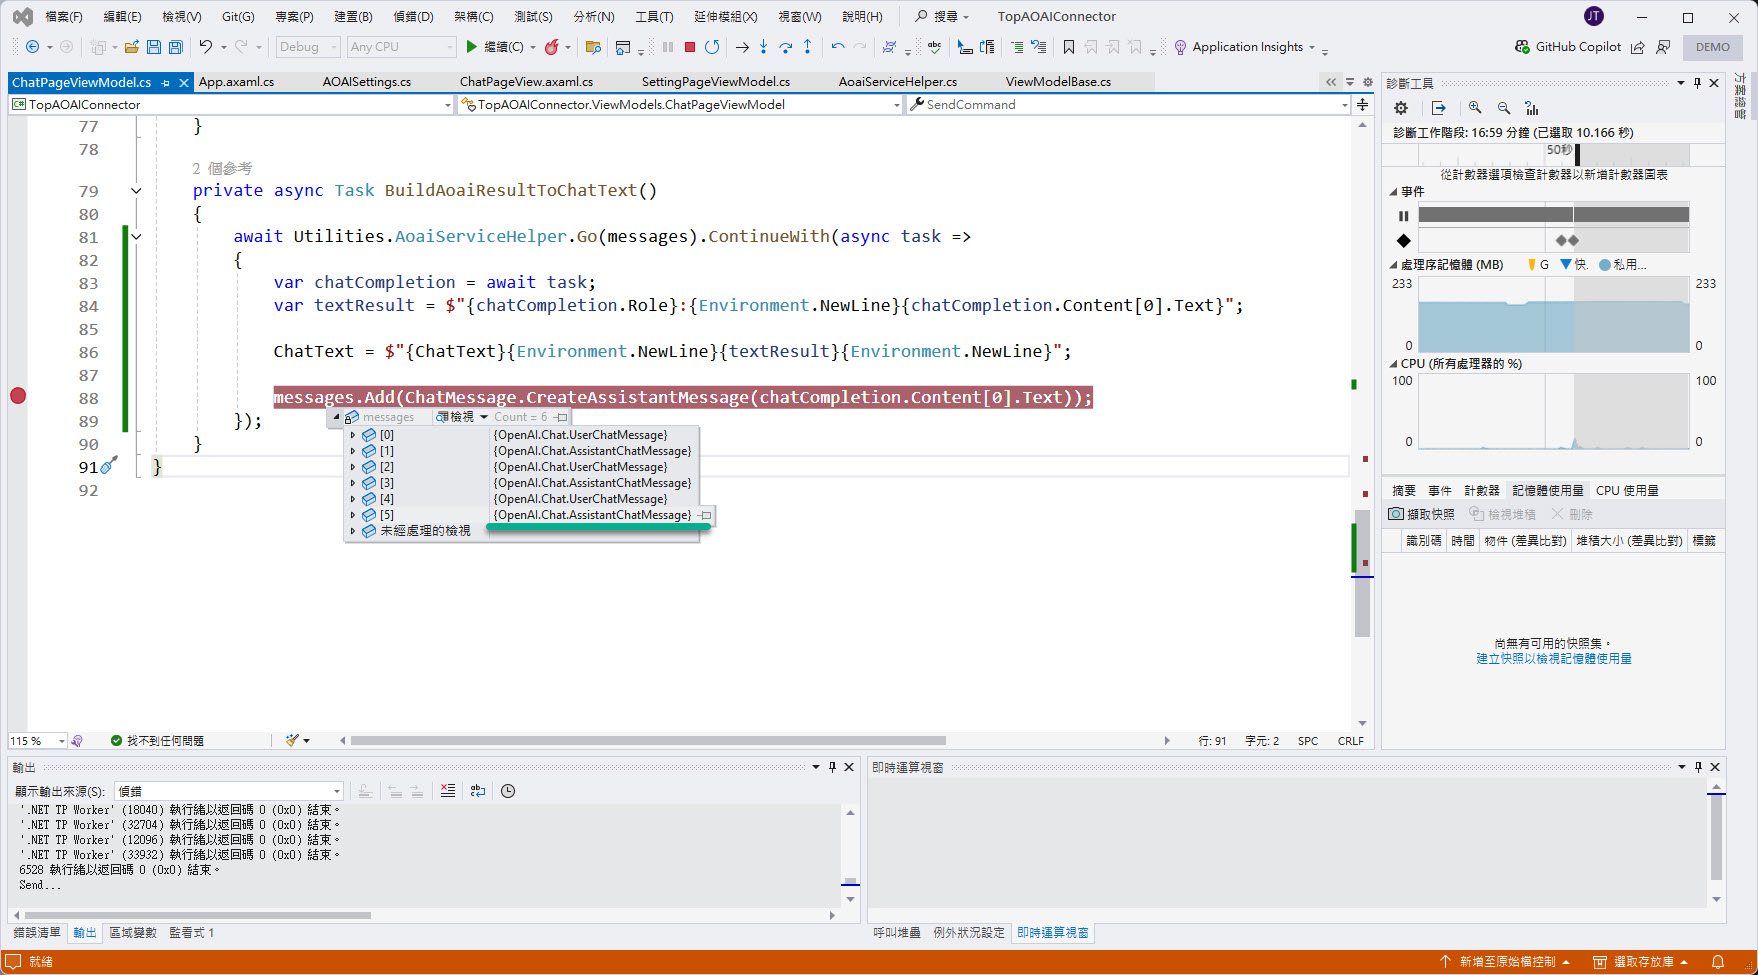Screen dimensions: 1758x975
Task: Switch to the 區域變數 locals tab
Action: coord(133,933)
